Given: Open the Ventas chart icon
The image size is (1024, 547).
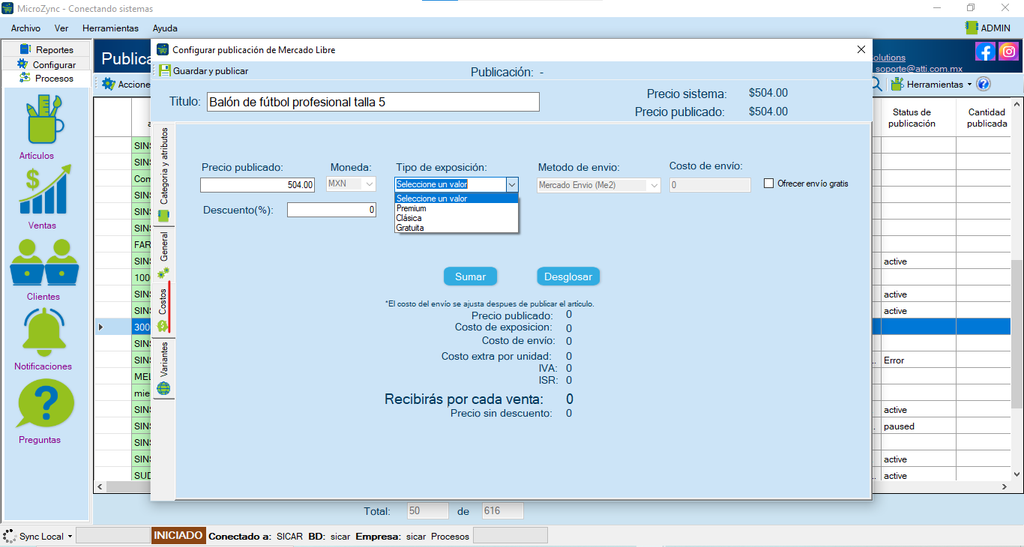Looking at the screenshot, I should coord(44,189).
